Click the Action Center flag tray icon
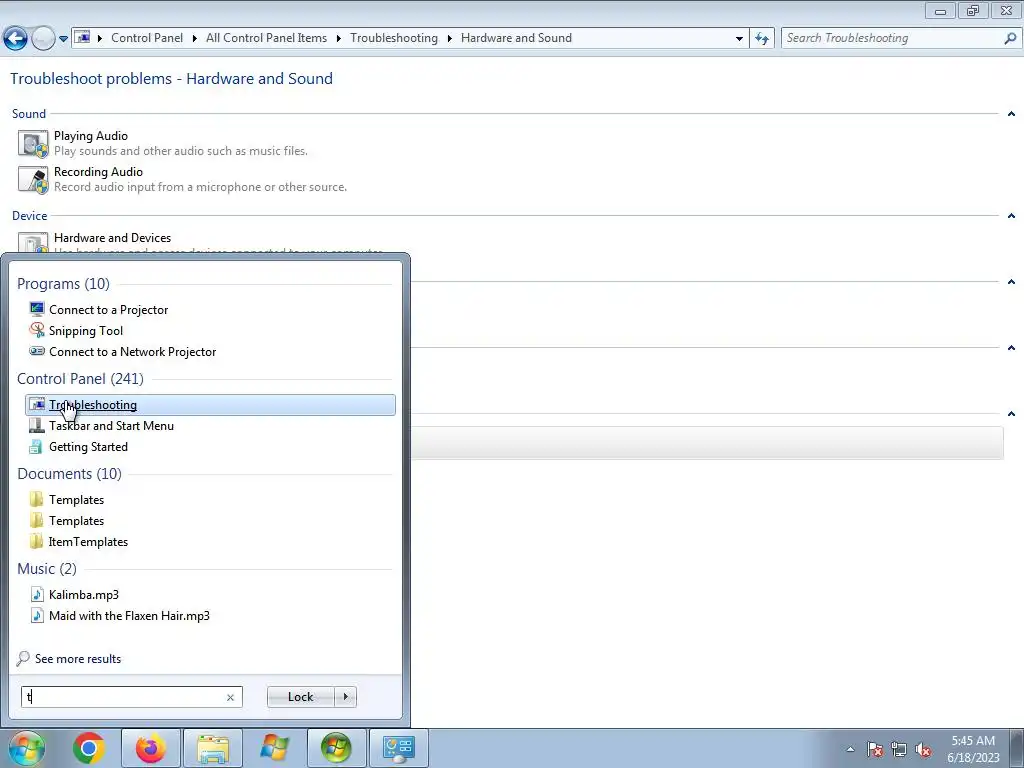This screenshot has height=768, width=1024. point(875,749)
